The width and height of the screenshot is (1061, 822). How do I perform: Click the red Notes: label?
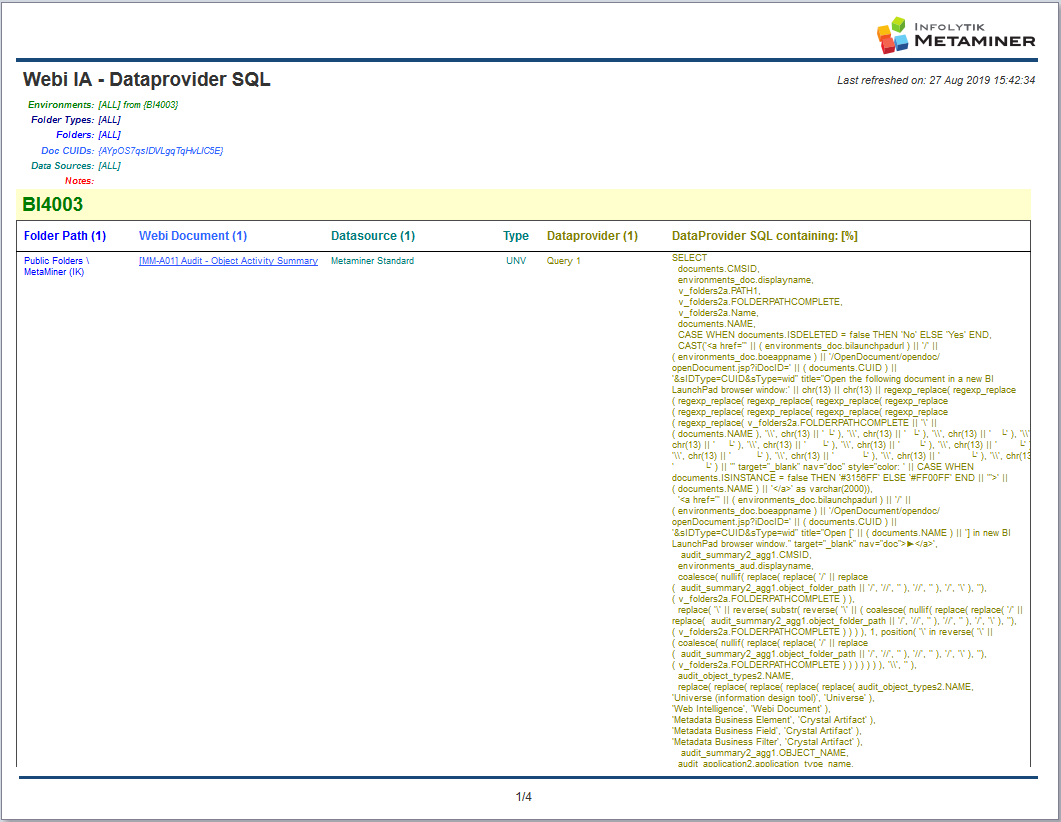pos(79,181)
